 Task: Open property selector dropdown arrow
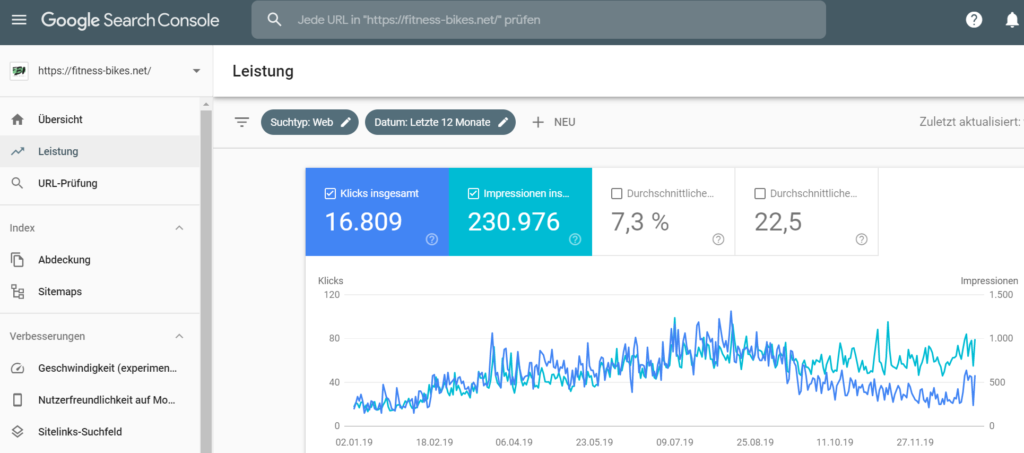(x=197, y=71)
